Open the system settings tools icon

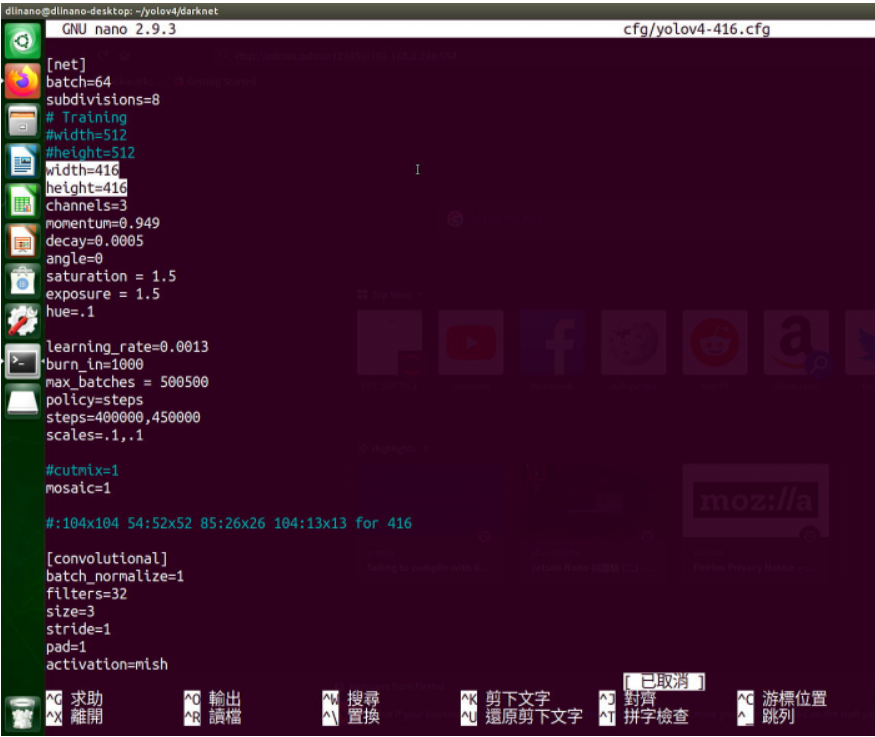22,321
